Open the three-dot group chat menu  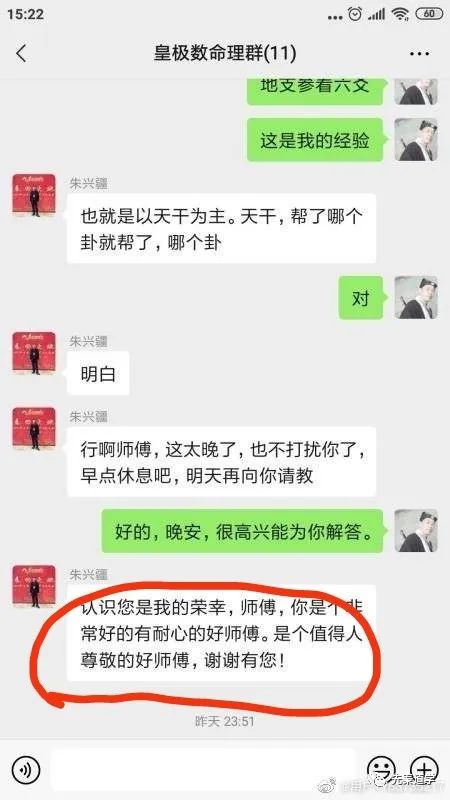[419, 54]
